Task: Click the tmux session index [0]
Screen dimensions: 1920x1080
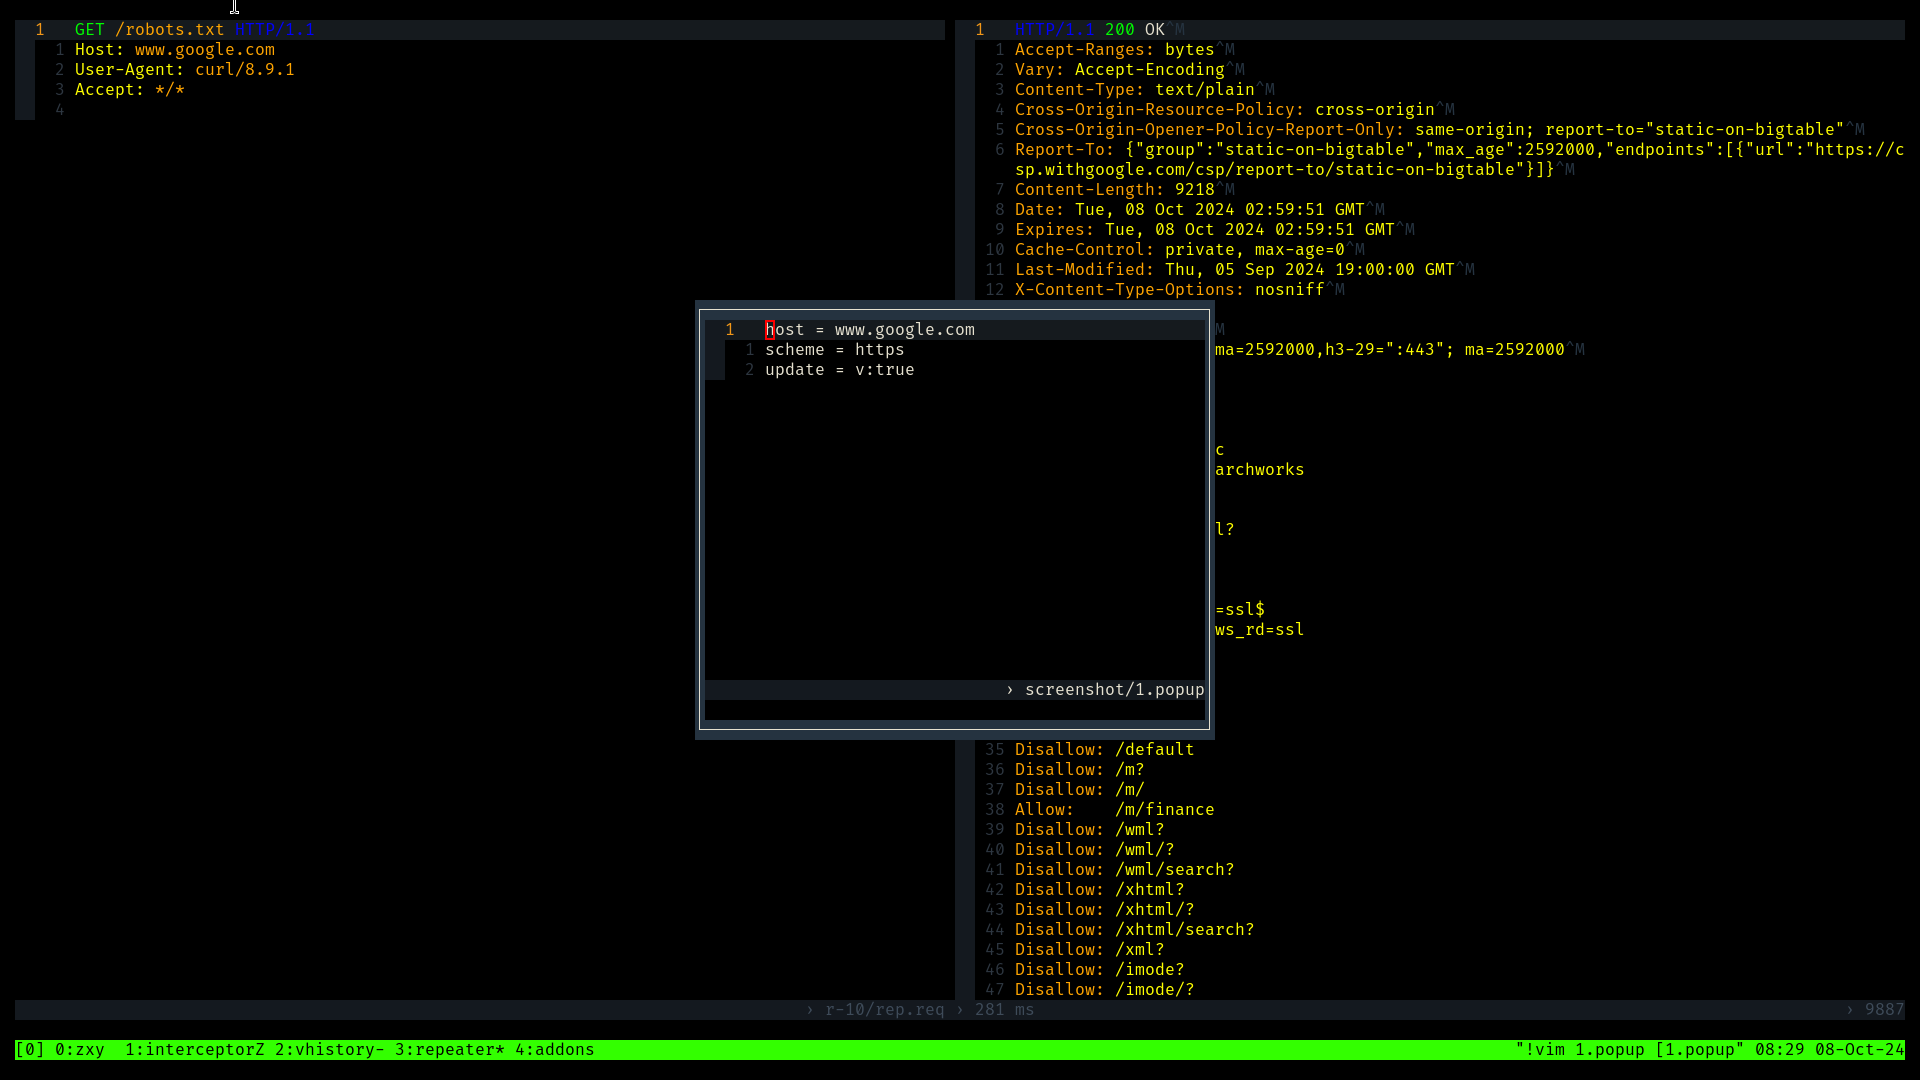Action: 29,1049
